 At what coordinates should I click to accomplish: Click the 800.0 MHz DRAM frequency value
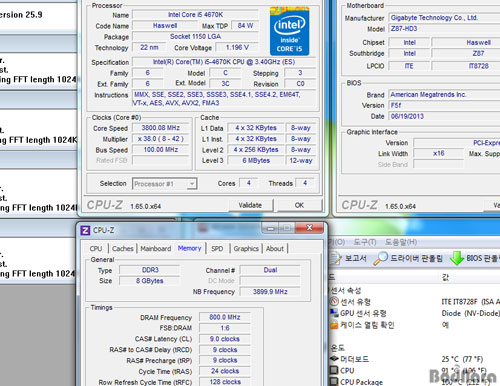(x=225, y=317)
